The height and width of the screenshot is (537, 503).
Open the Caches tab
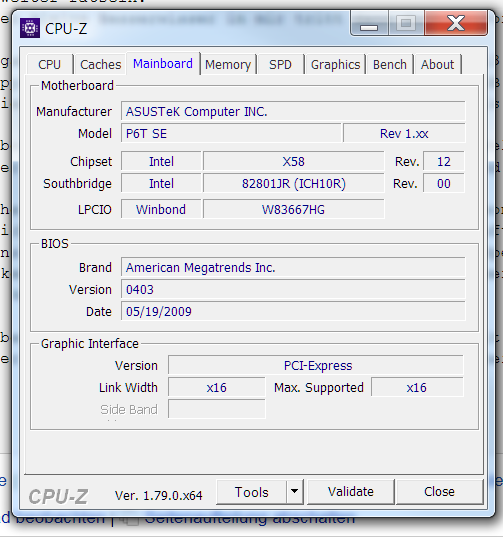(100, 64)
